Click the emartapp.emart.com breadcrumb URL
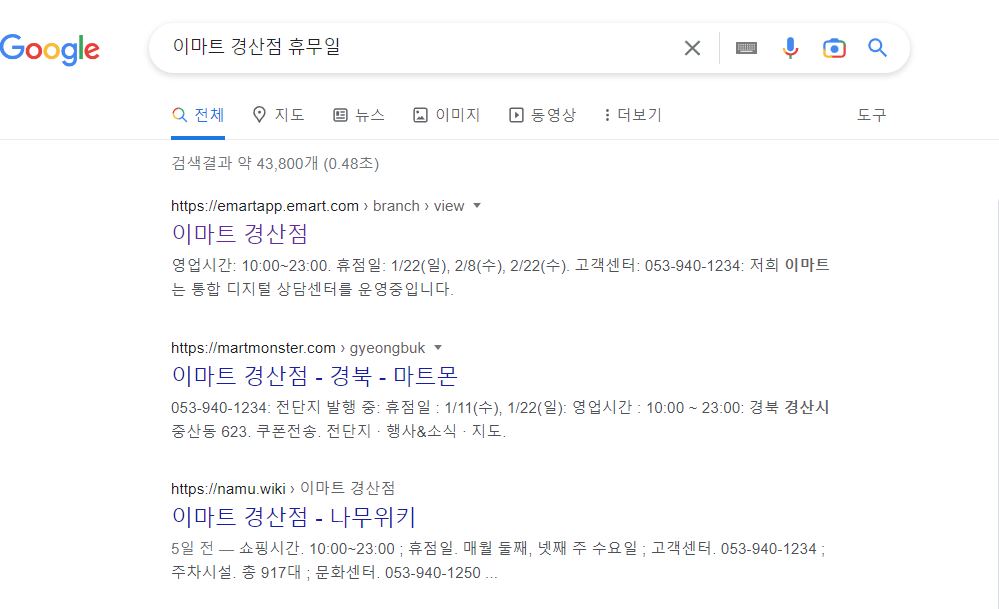Screen dimensions: 999x609 (x=317, y=206)
